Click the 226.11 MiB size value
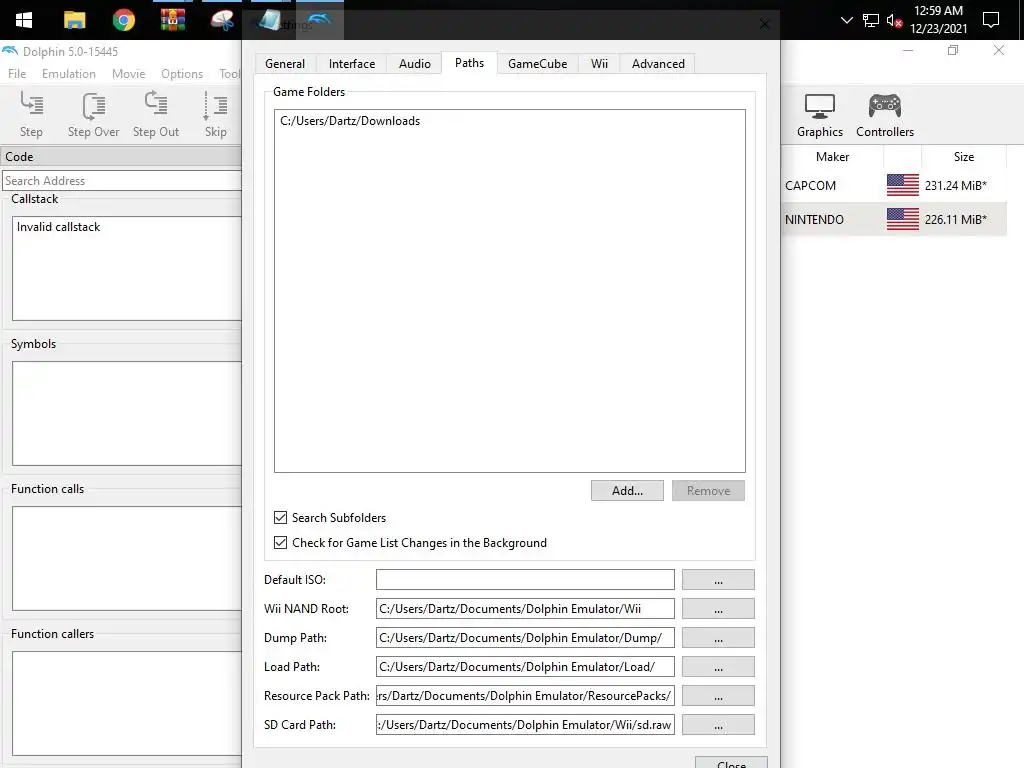 coord(955,219)
